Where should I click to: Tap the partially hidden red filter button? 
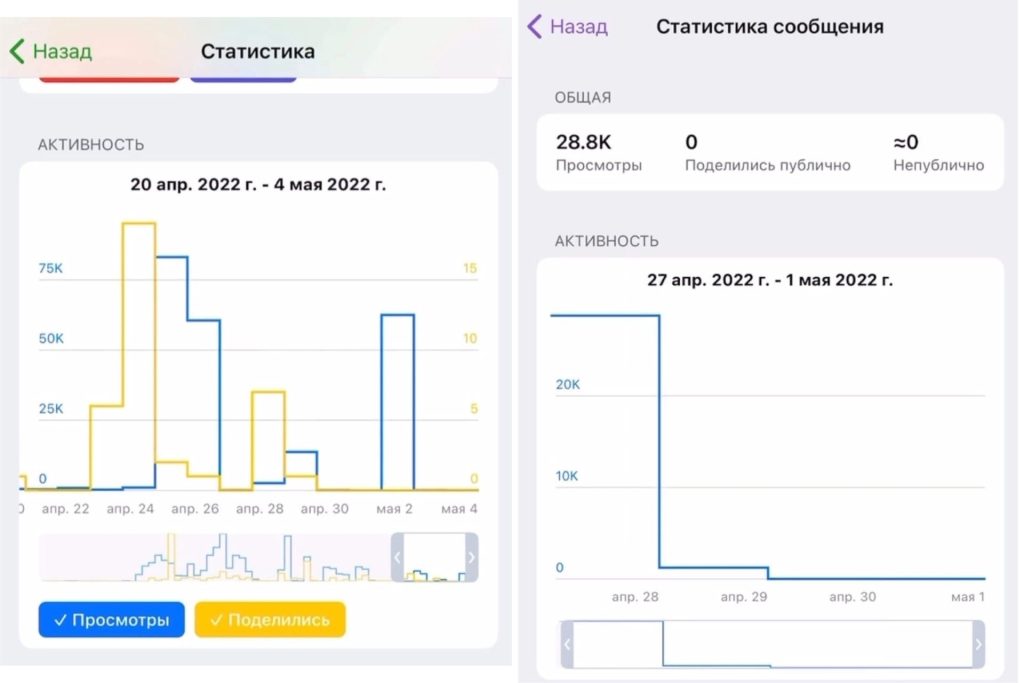tap(109, 78)
